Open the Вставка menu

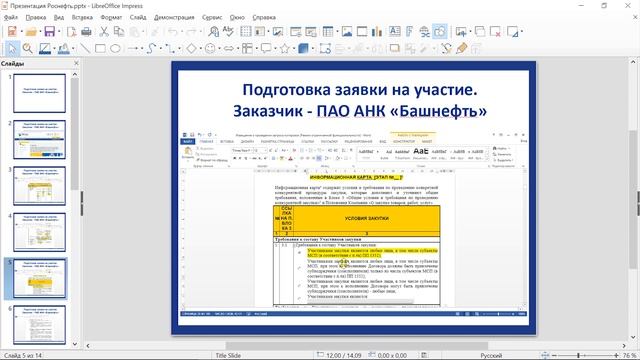click(x=82, y=18)
